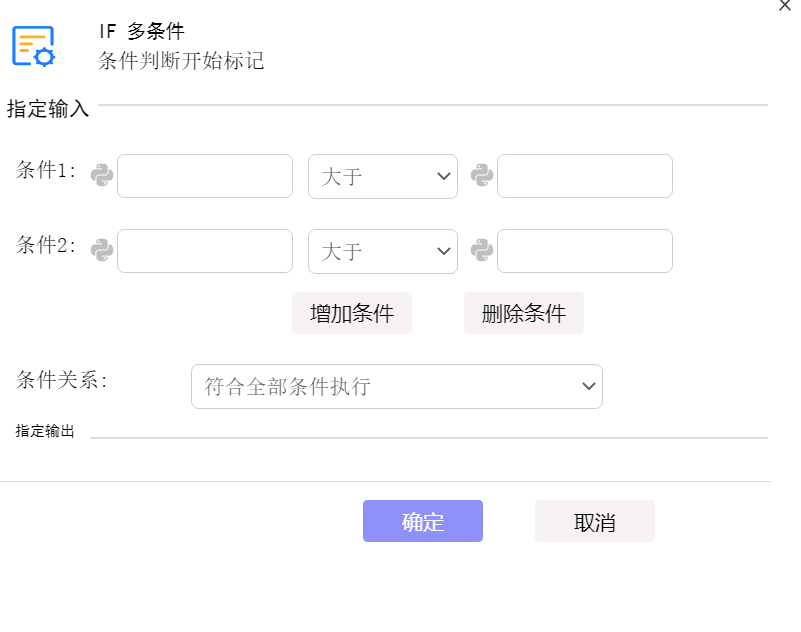Click the 指定输出 section header
Screen dimensions: 801x632
(45, 431)
